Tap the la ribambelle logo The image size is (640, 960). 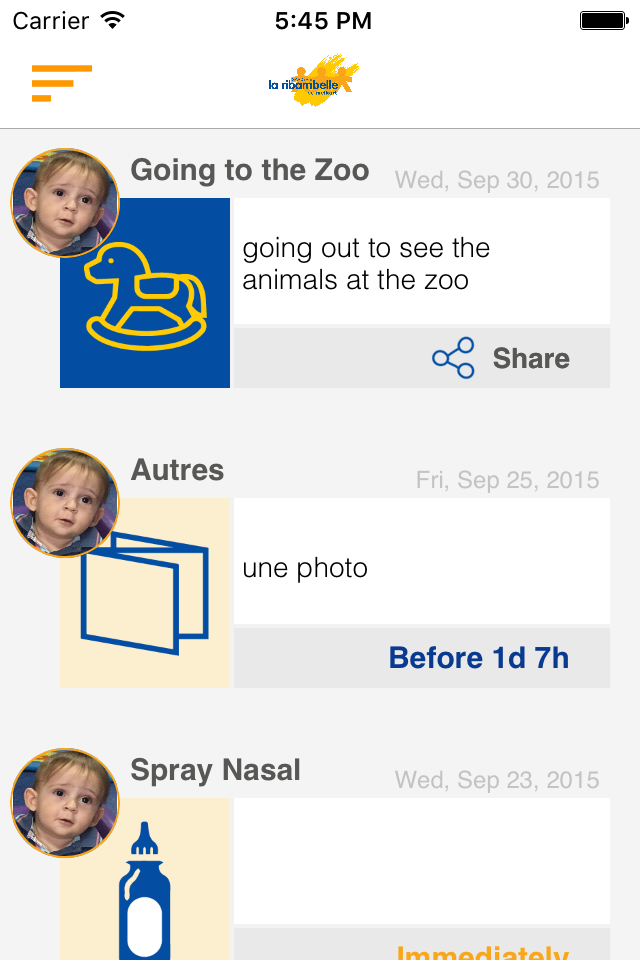point(314,82)
